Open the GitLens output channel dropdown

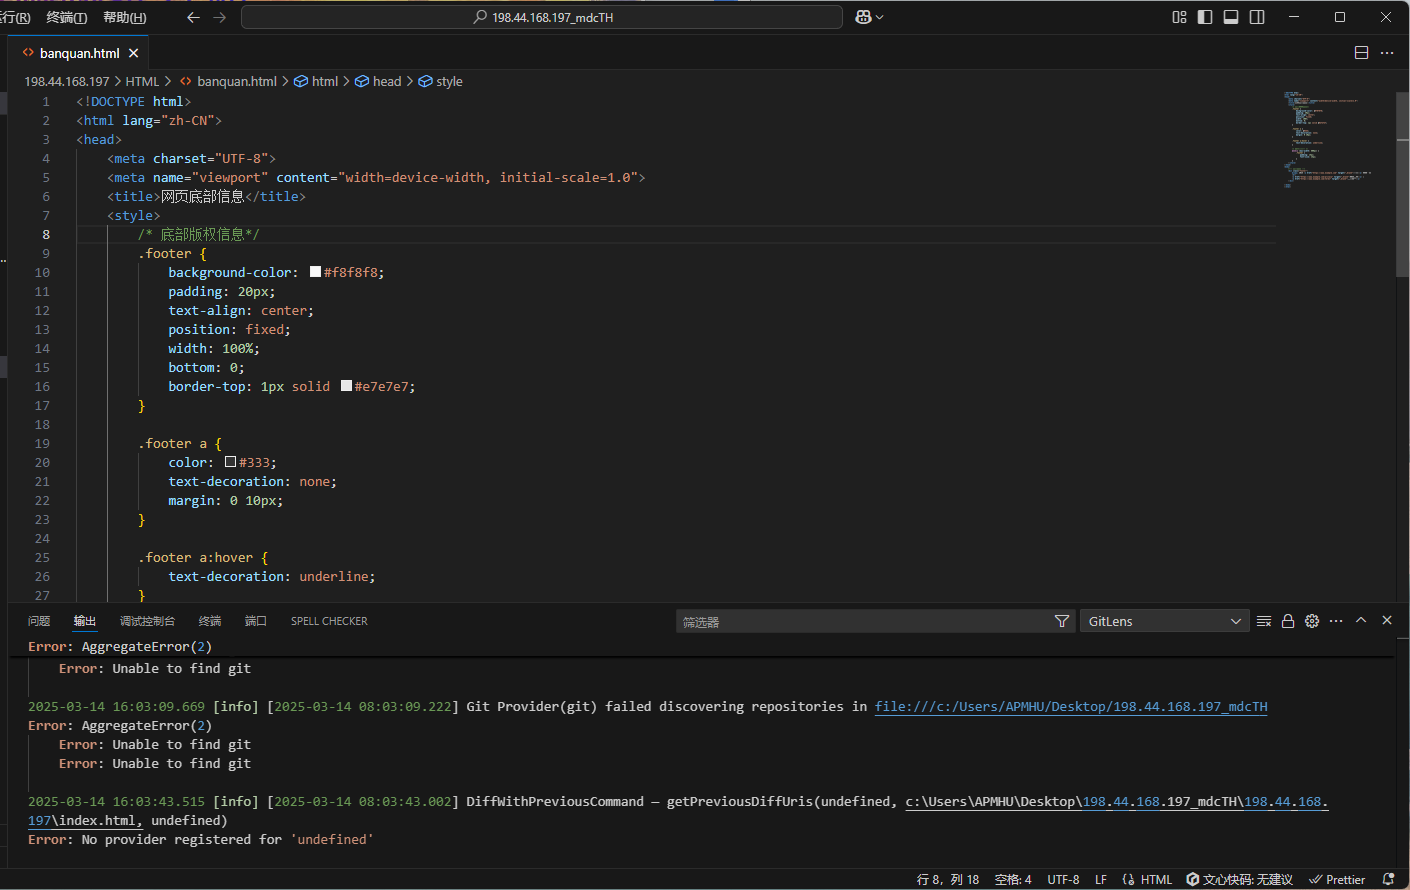1164,621
